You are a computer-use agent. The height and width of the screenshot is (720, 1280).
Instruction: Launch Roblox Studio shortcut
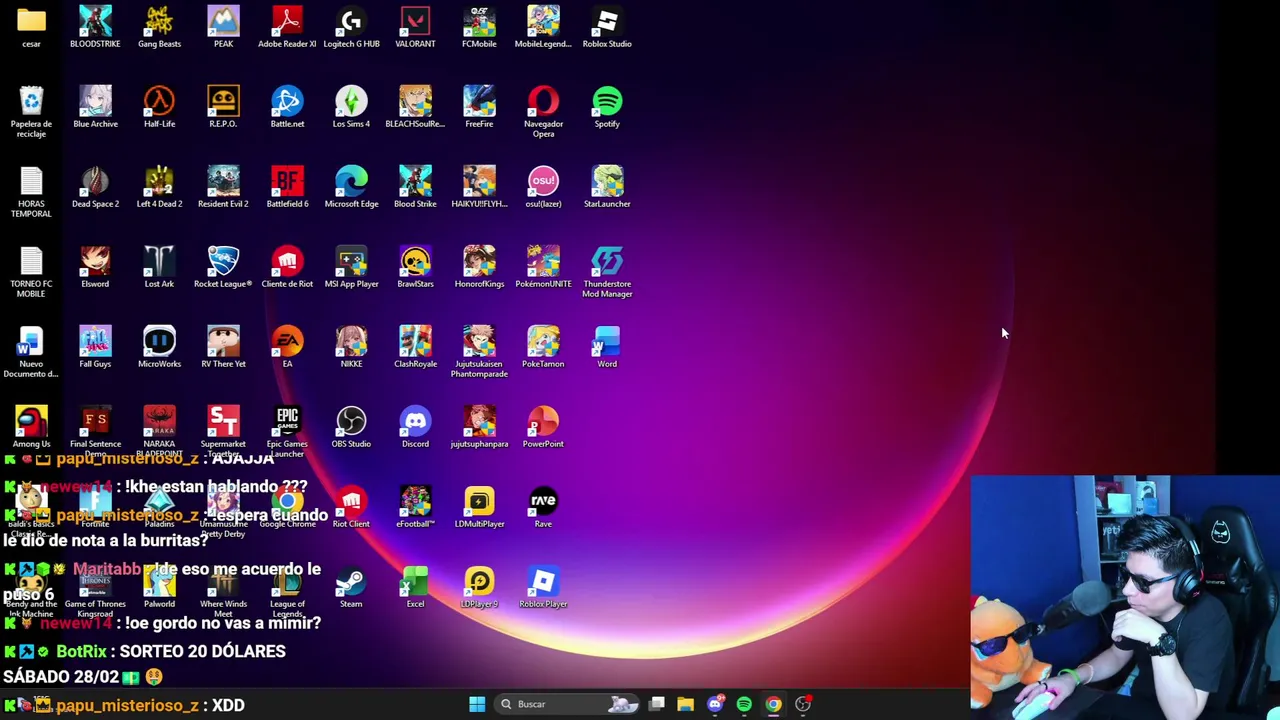607,27
